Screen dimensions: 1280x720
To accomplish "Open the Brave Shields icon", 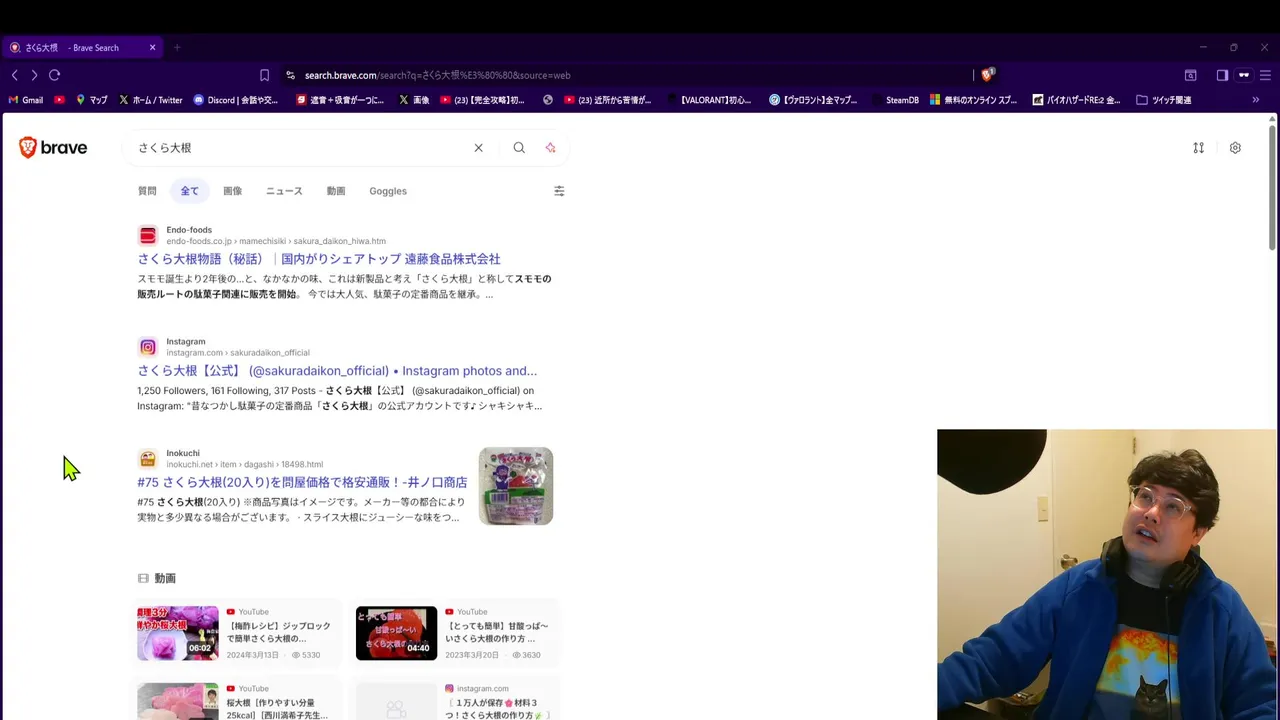I will click(x=988, y=74).
